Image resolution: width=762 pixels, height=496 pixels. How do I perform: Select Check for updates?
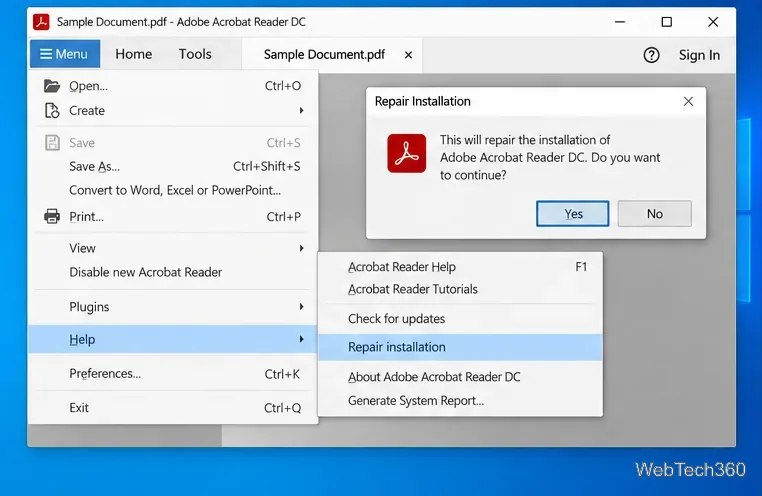460,319
